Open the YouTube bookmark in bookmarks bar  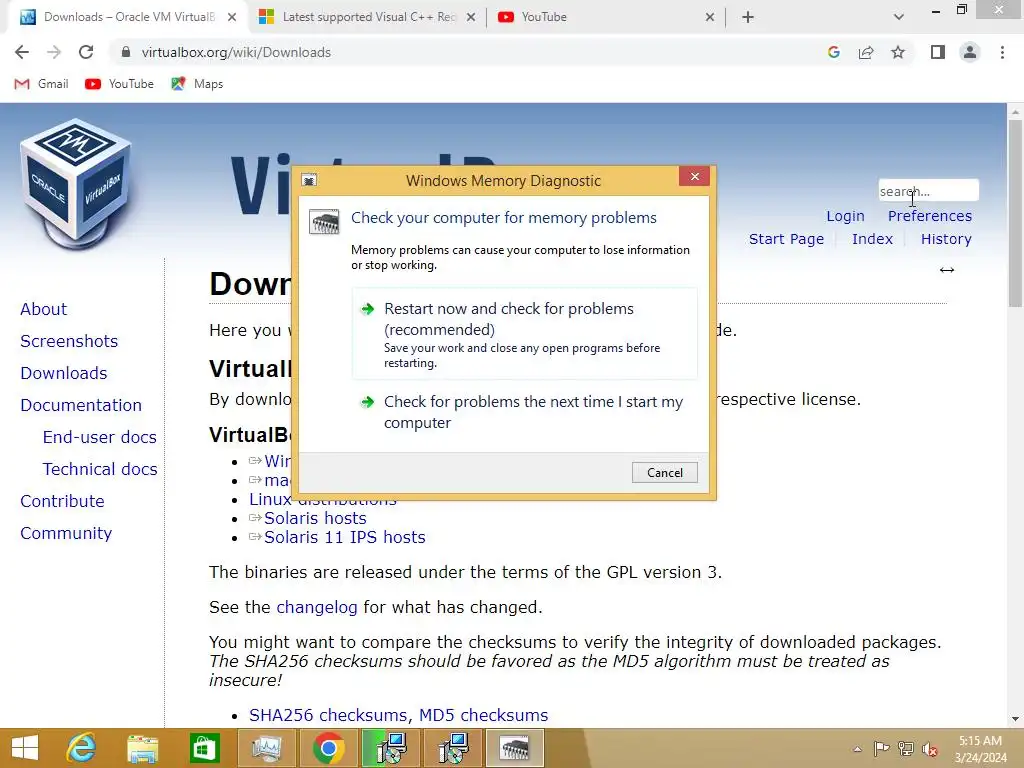(x=120, y=84)
